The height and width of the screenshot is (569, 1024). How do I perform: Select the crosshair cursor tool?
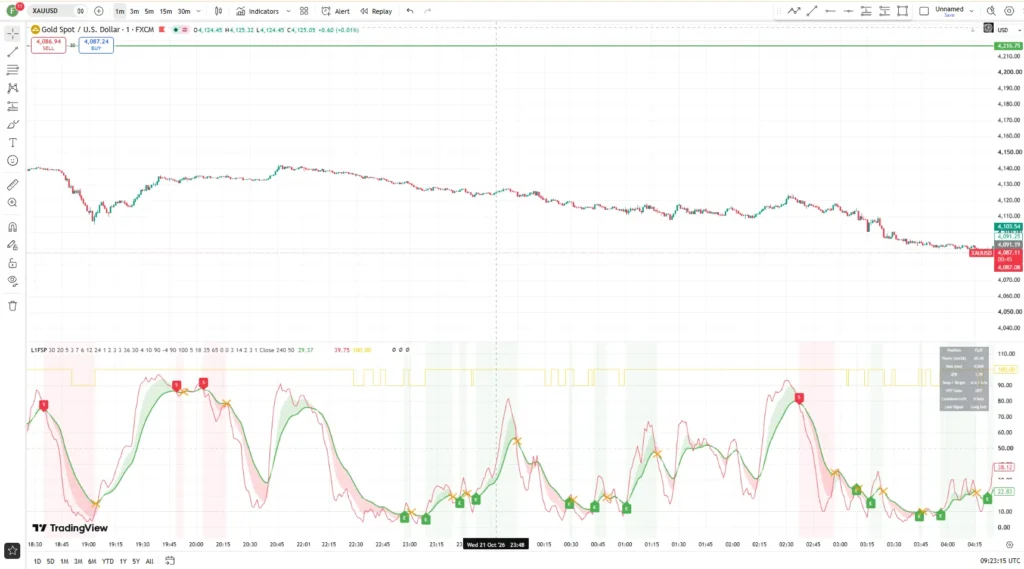pos(12,33)
